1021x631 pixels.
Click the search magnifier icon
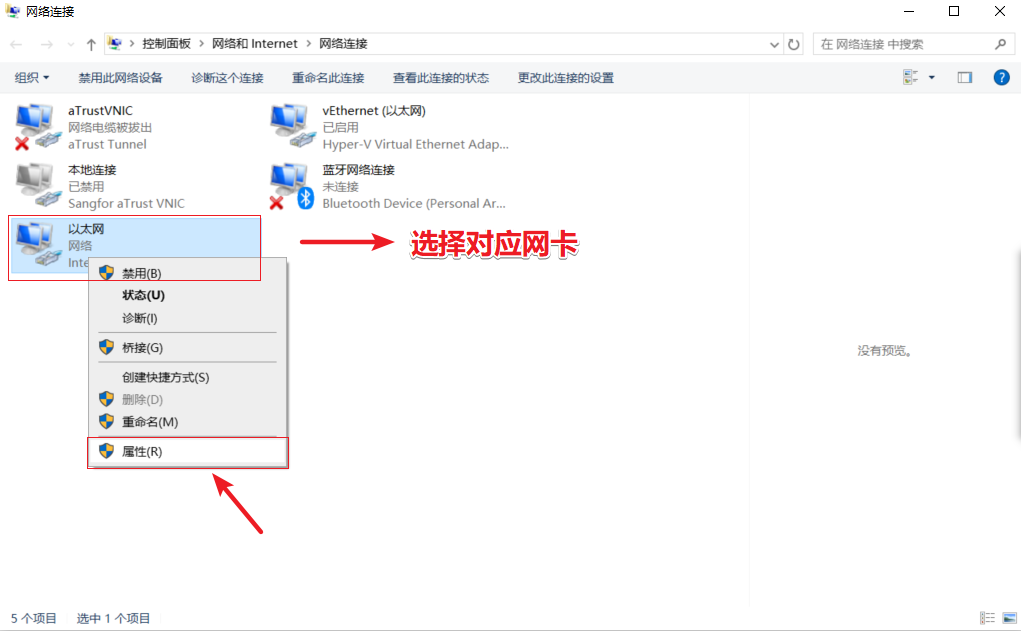pyautogui.click(x=1000, y=44)
